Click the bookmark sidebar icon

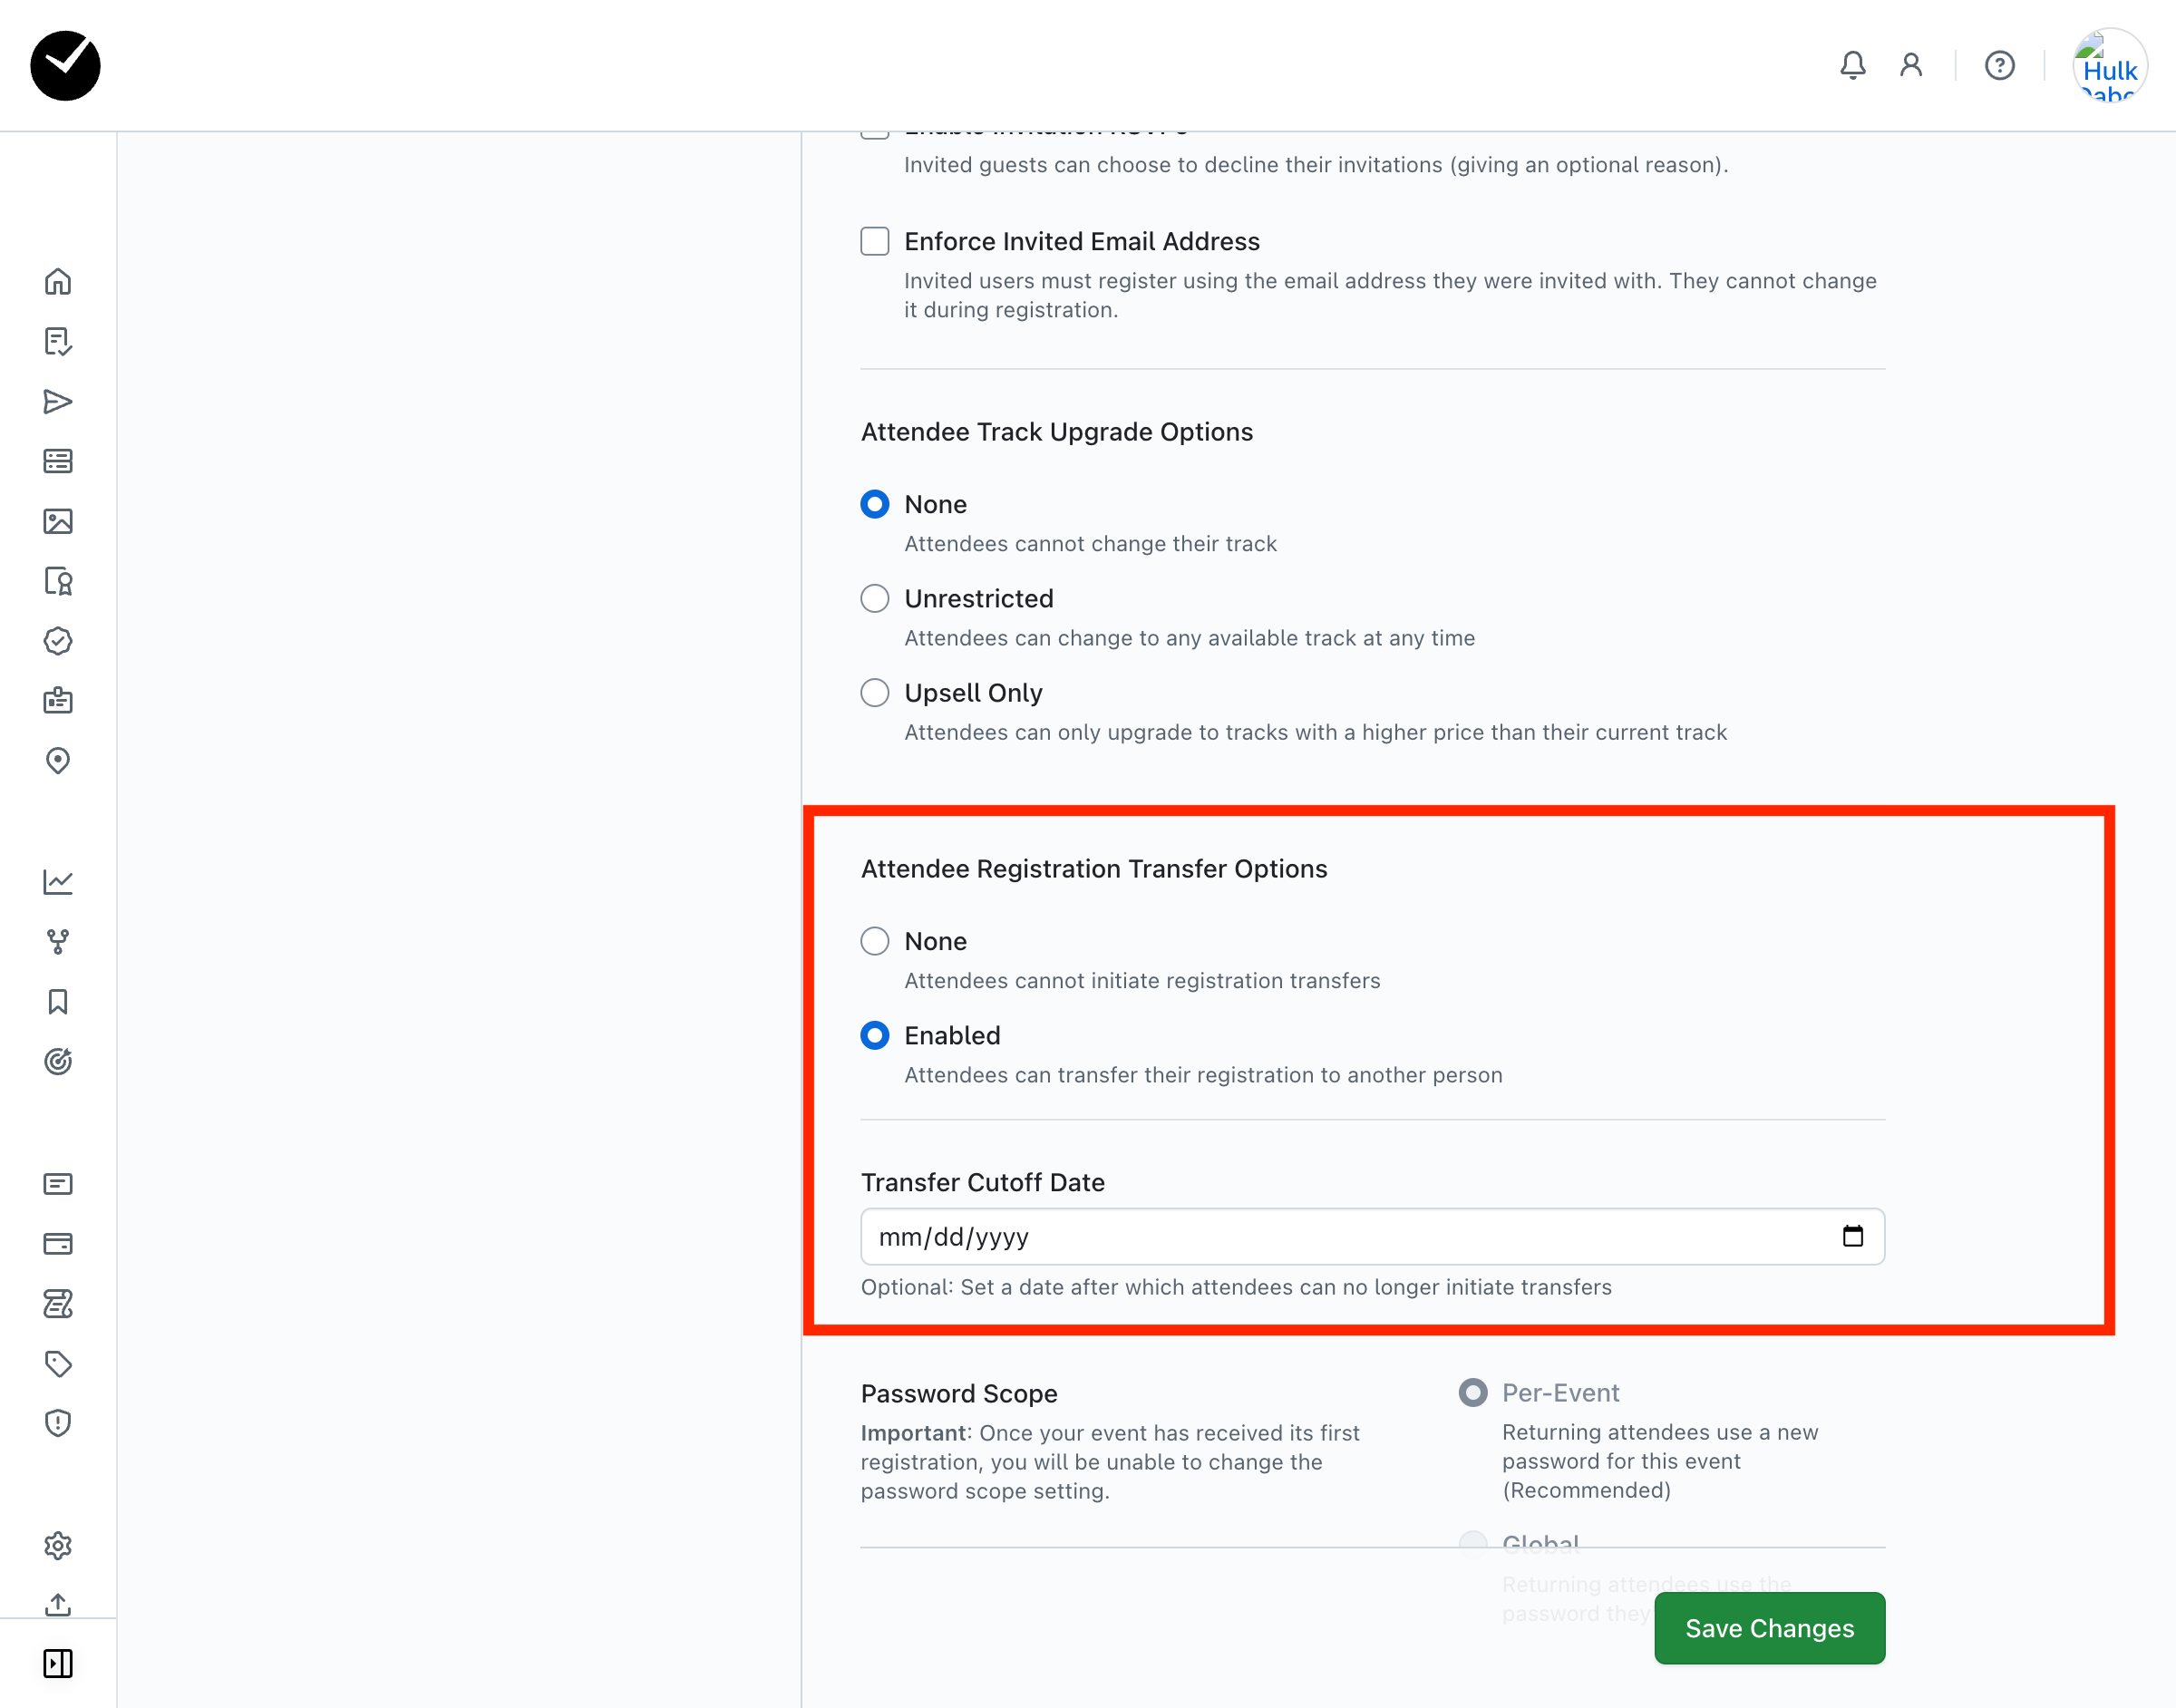[58, 1002]
